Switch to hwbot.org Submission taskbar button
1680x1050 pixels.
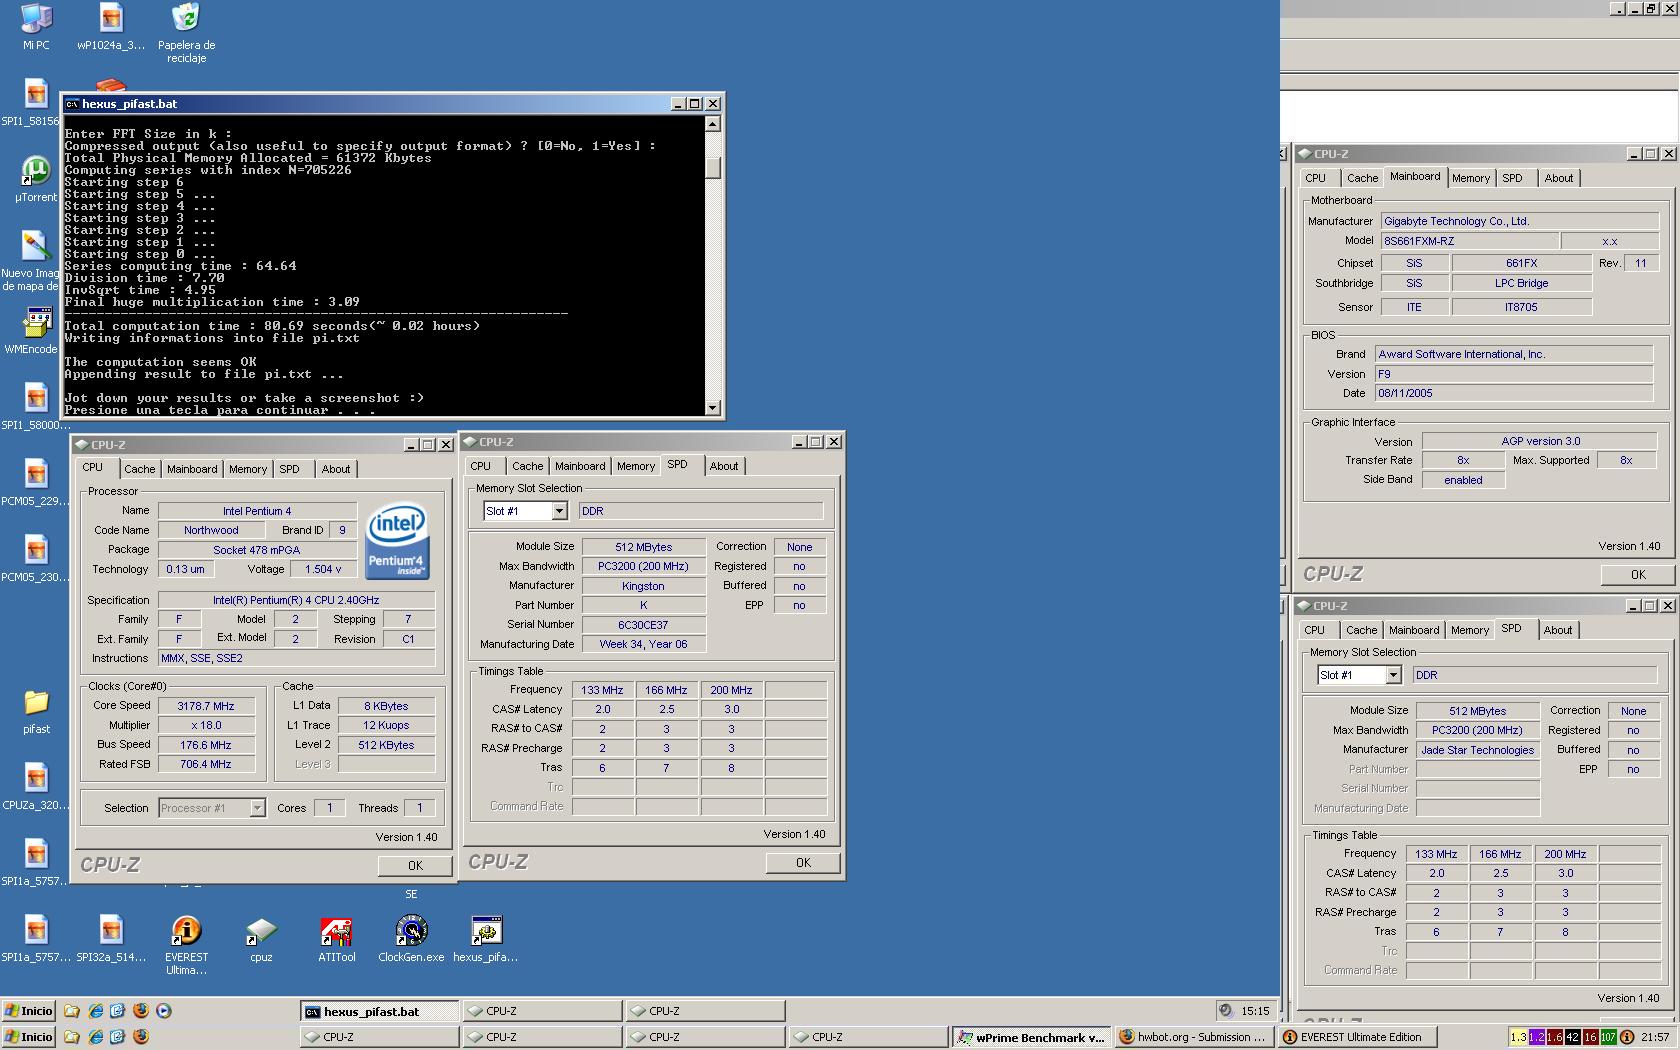tap(1192, 1037)
